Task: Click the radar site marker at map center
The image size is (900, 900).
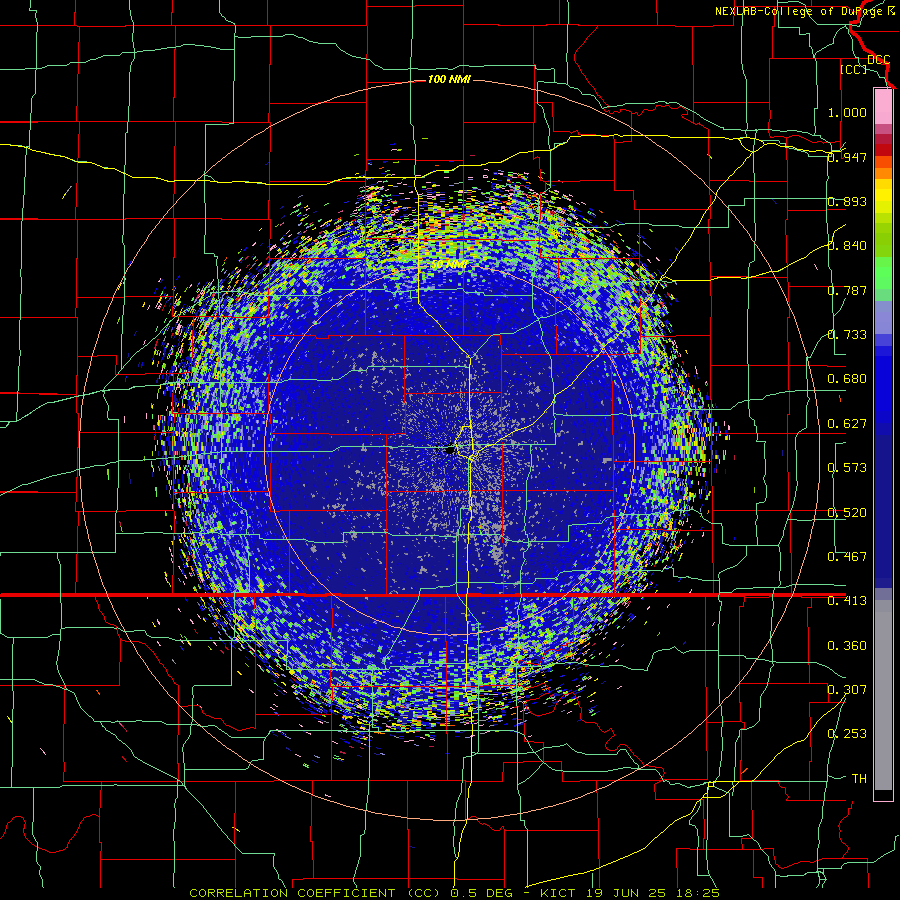Action: point(450,451)
